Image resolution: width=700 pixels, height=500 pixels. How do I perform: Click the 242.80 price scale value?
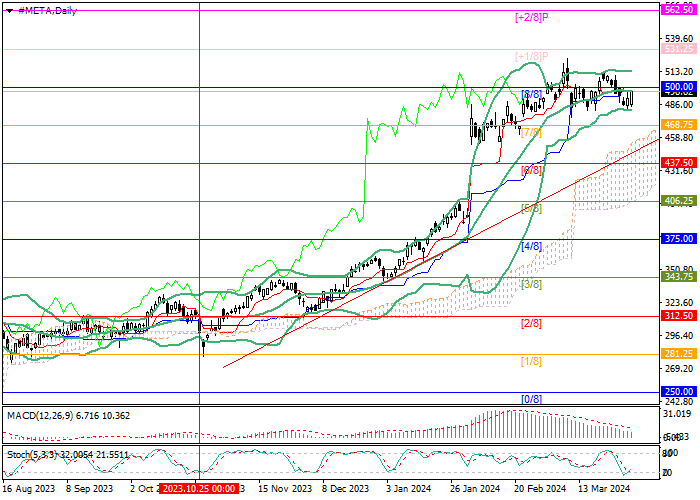point(679,401)
